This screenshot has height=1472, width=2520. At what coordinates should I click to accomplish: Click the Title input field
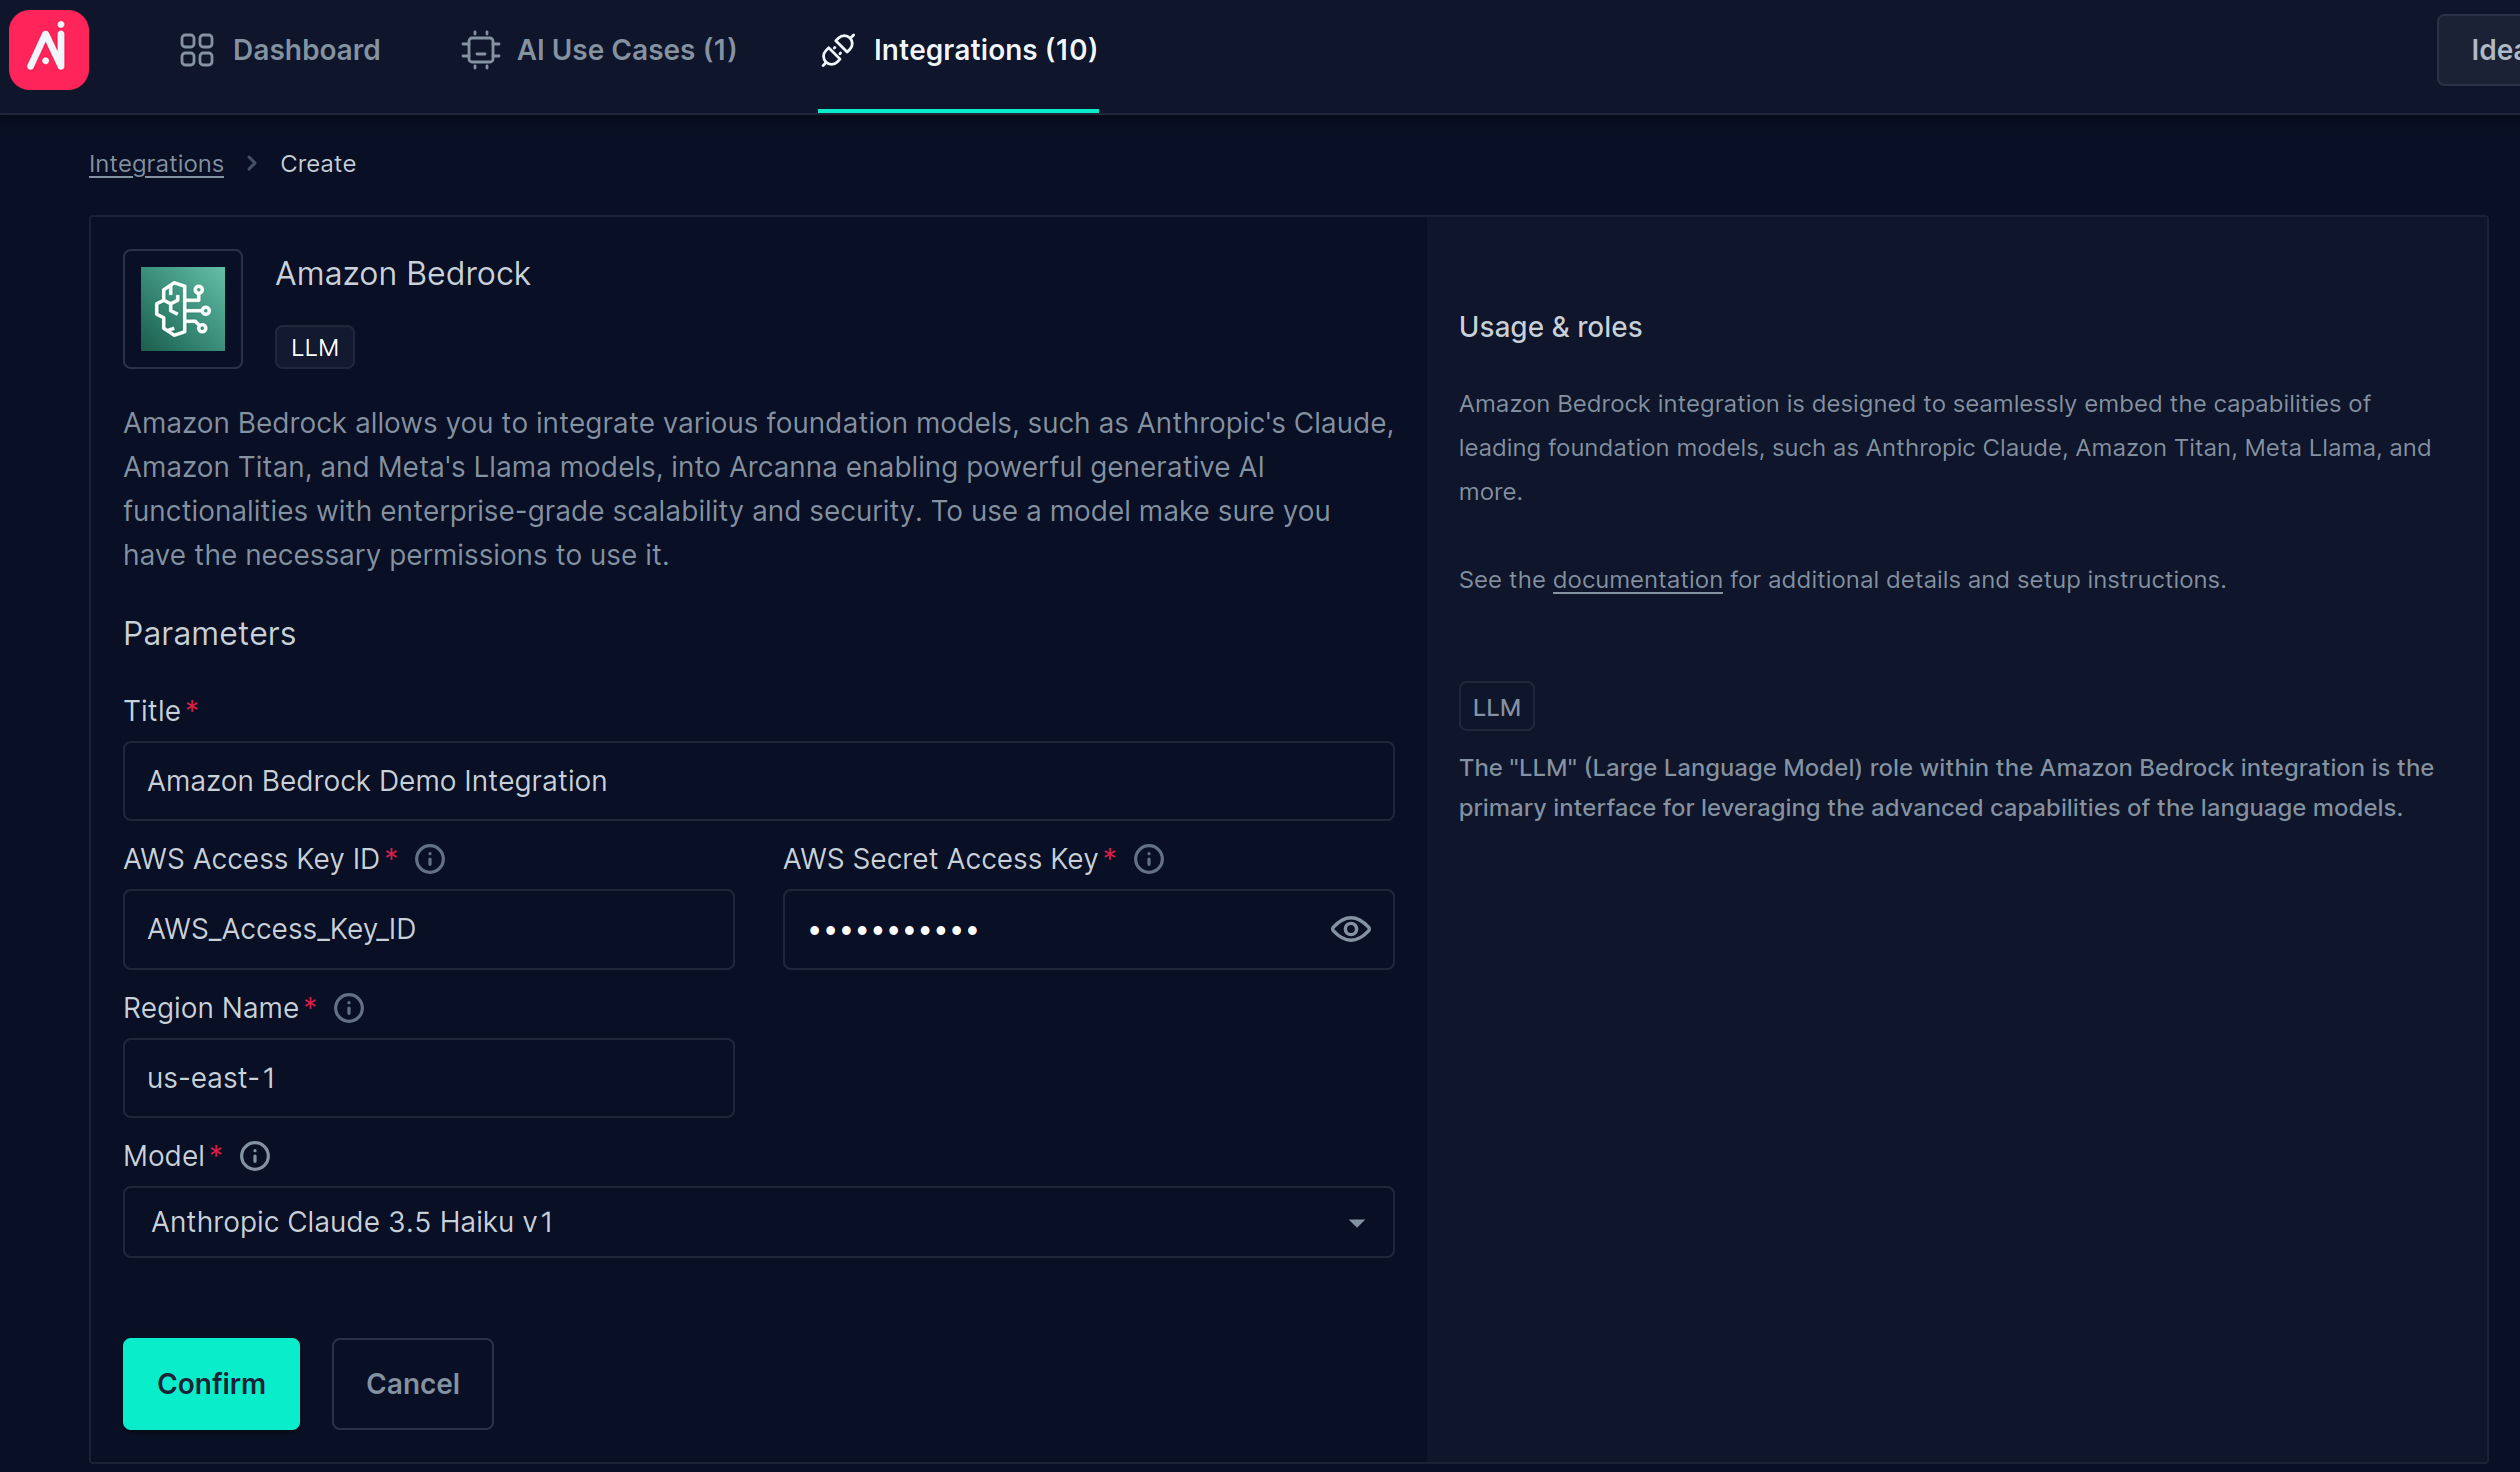(758, 781)
